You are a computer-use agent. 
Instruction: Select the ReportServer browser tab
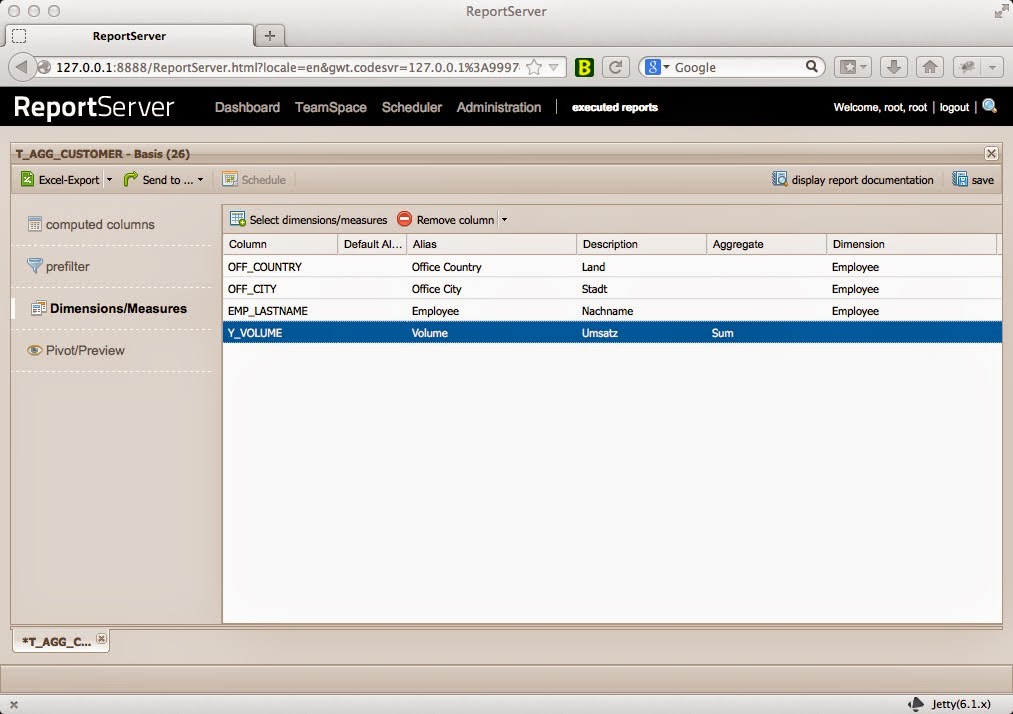coord(129,36)
